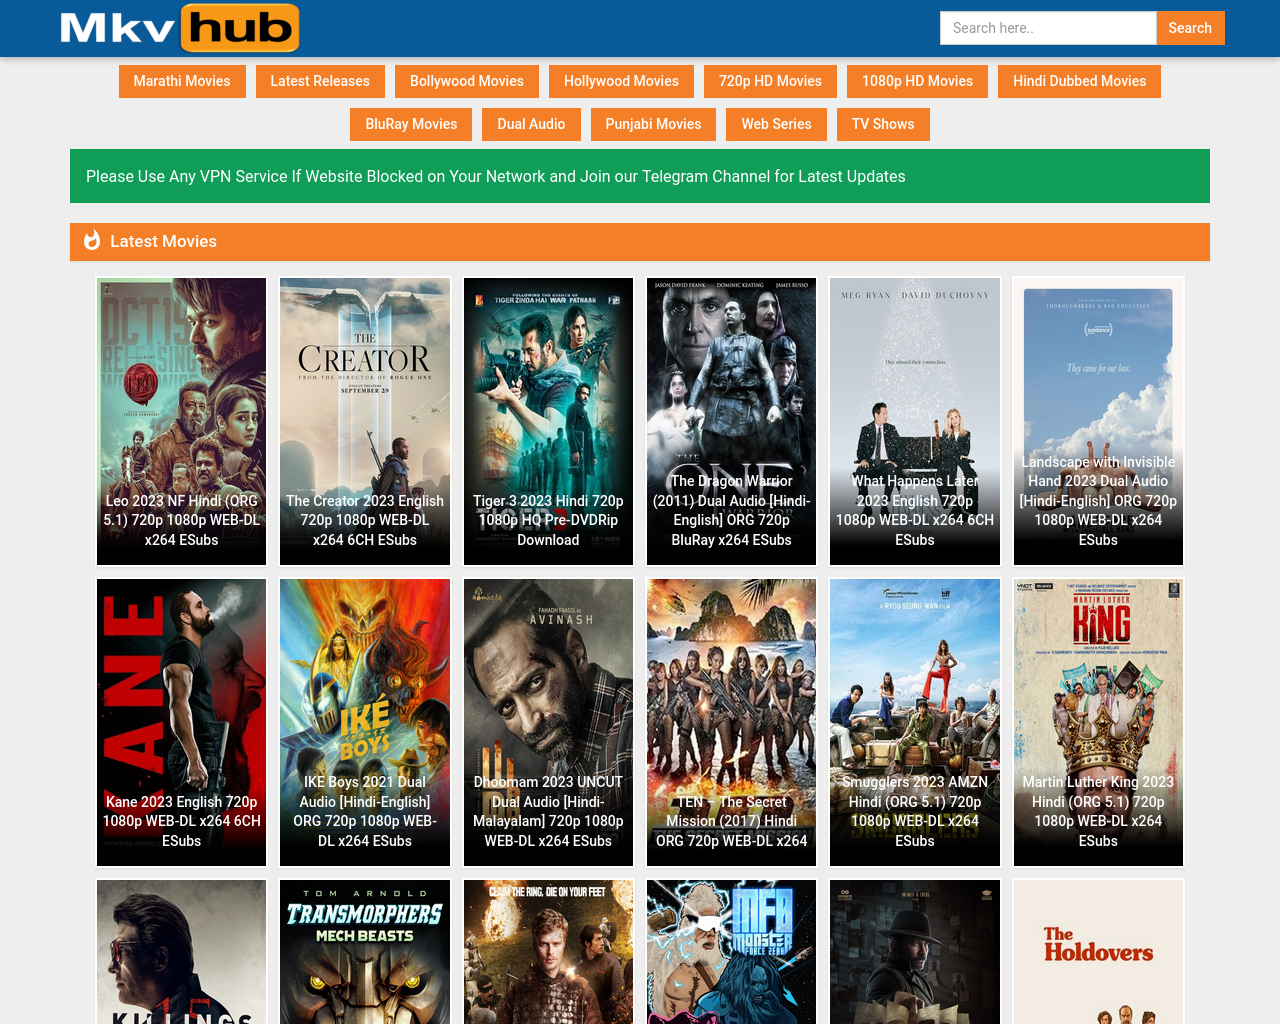This screenshot has width=1280, height=1024.
Task: Open Web Series category
Action: (776, 124)
